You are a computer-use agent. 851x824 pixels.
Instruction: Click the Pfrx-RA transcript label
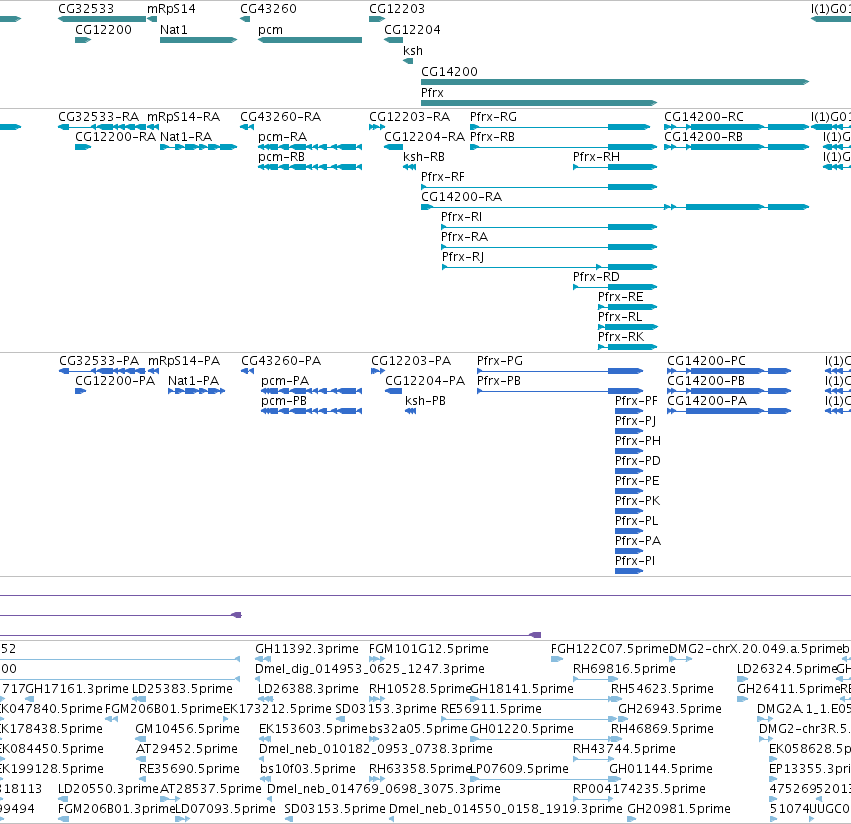coord(464,237)
